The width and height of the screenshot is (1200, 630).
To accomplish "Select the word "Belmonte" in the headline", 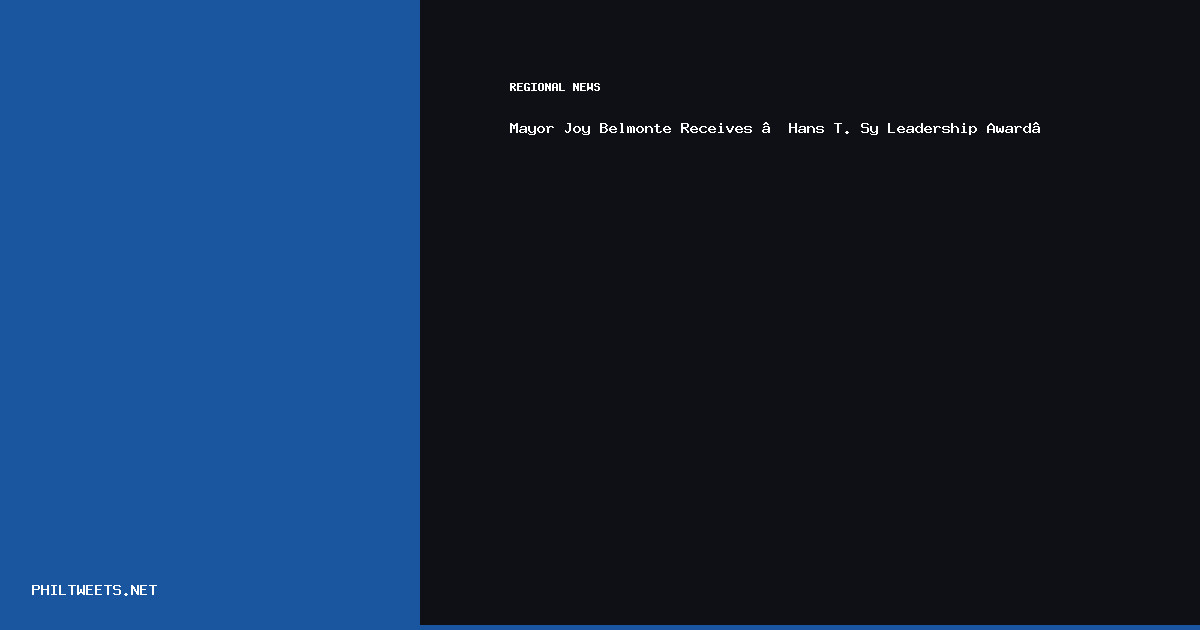I will tap(635, 128).
